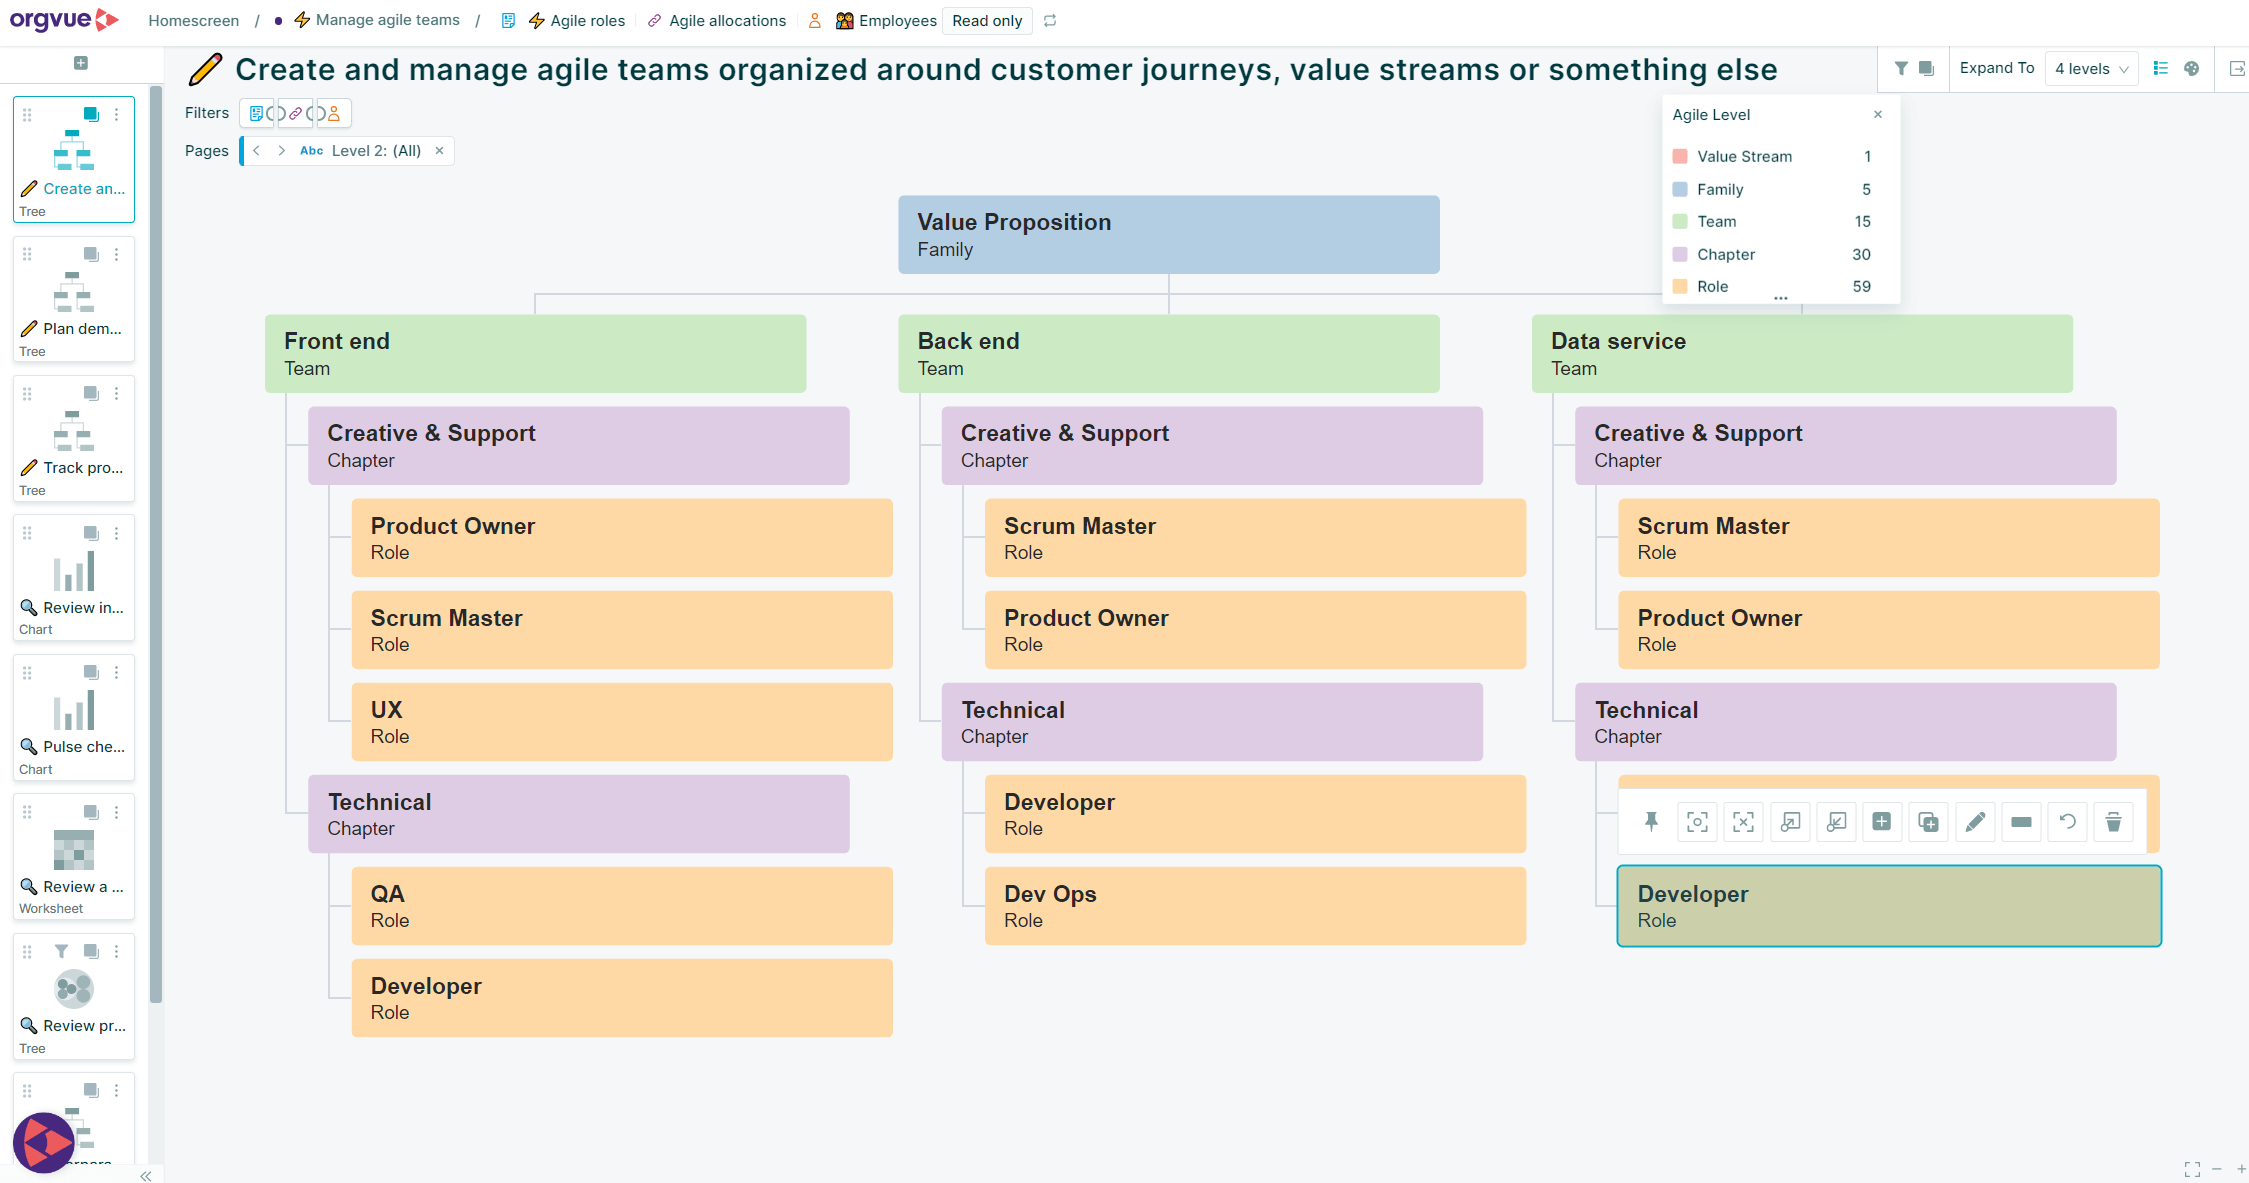This screenshot has height=1183, width=2249.
Task: Open the Manage agile teams breadcrumb menu
Action: tap(387, 20)
